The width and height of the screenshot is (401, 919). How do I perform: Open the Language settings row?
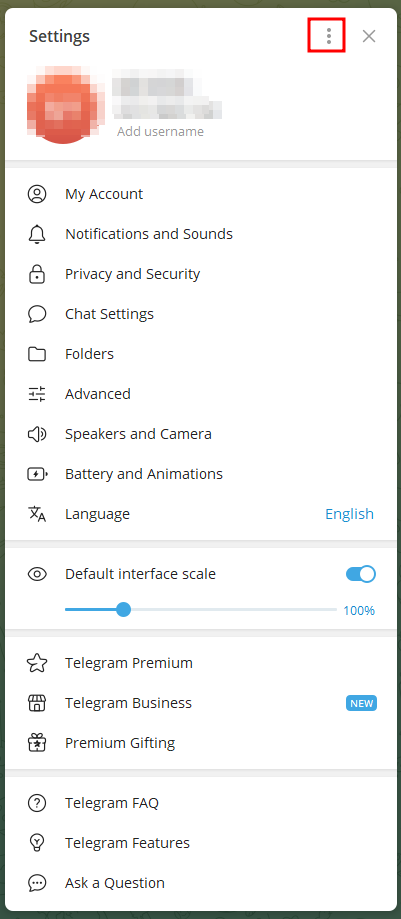click(x=200, y=514)
